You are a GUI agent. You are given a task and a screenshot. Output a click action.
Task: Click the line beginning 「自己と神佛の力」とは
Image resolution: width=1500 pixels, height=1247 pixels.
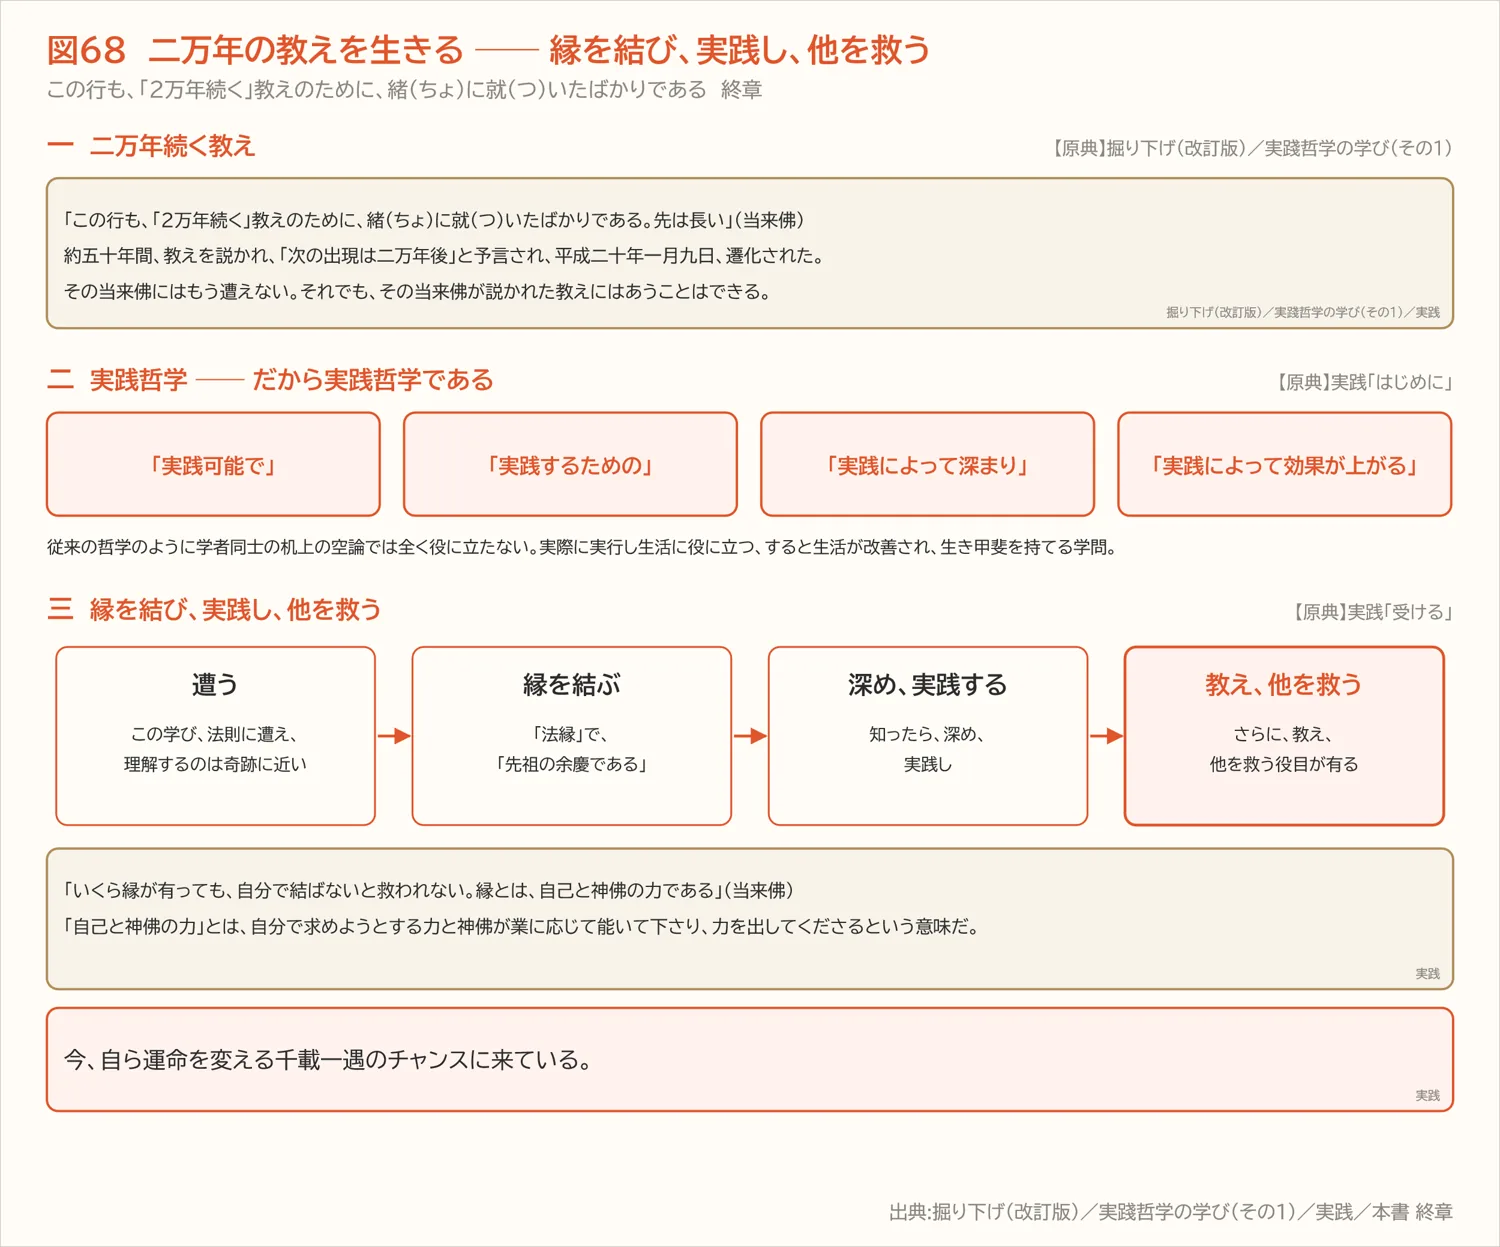tap(521, 926)
